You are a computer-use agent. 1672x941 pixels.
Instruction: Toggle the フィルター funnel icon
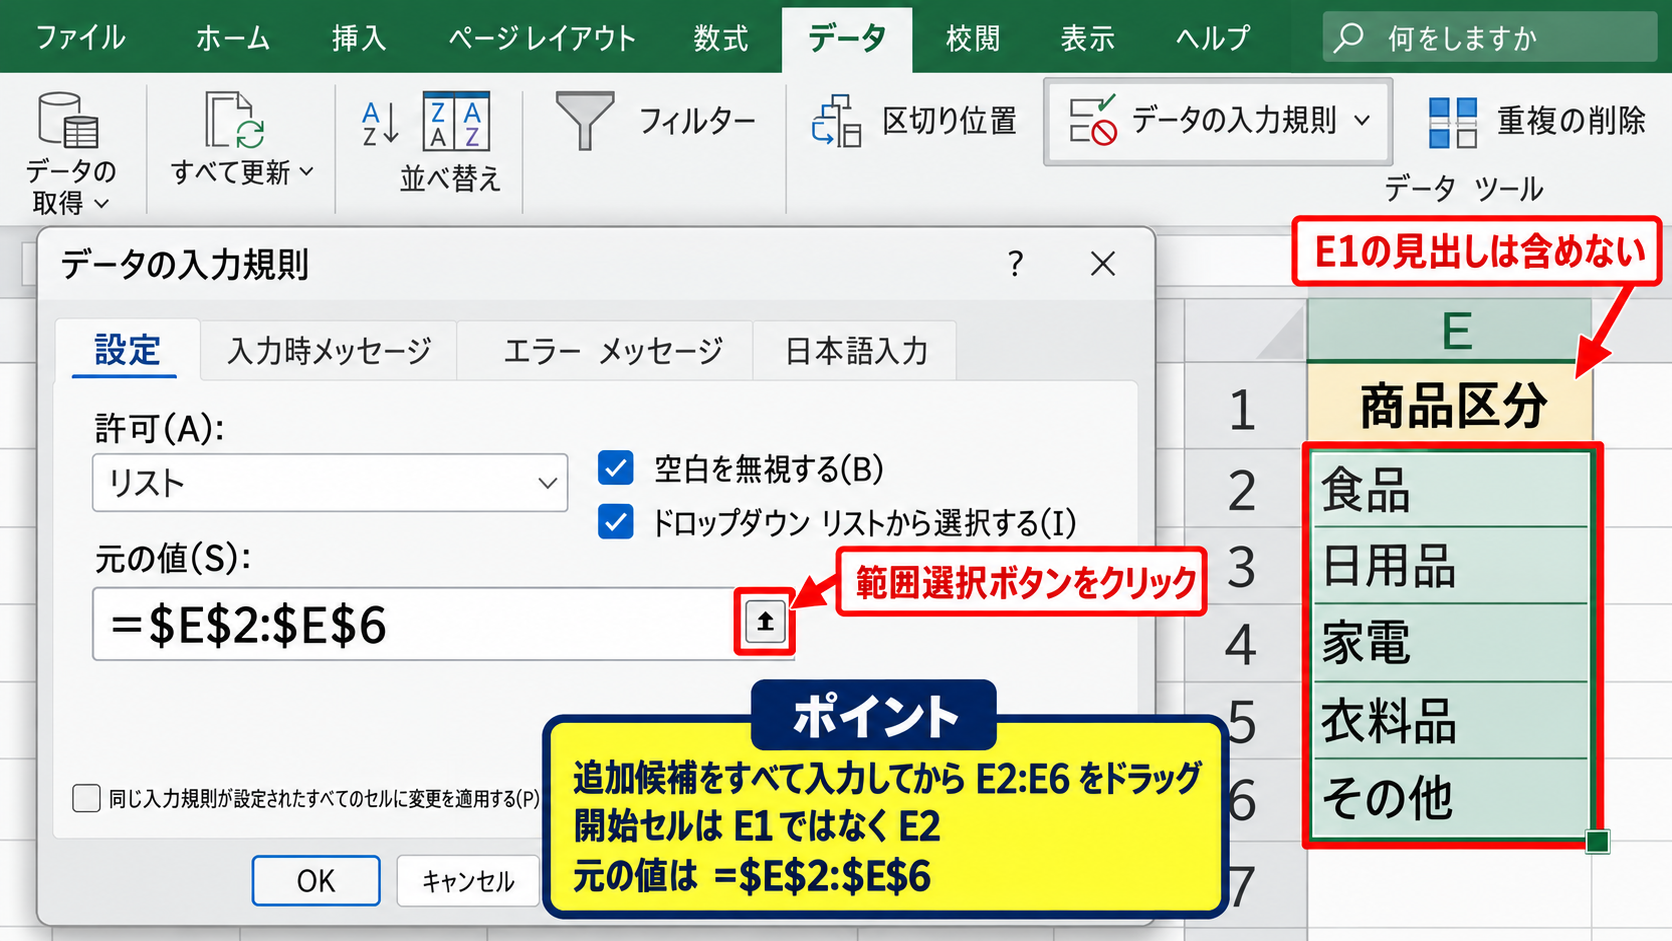pos(585,121)
